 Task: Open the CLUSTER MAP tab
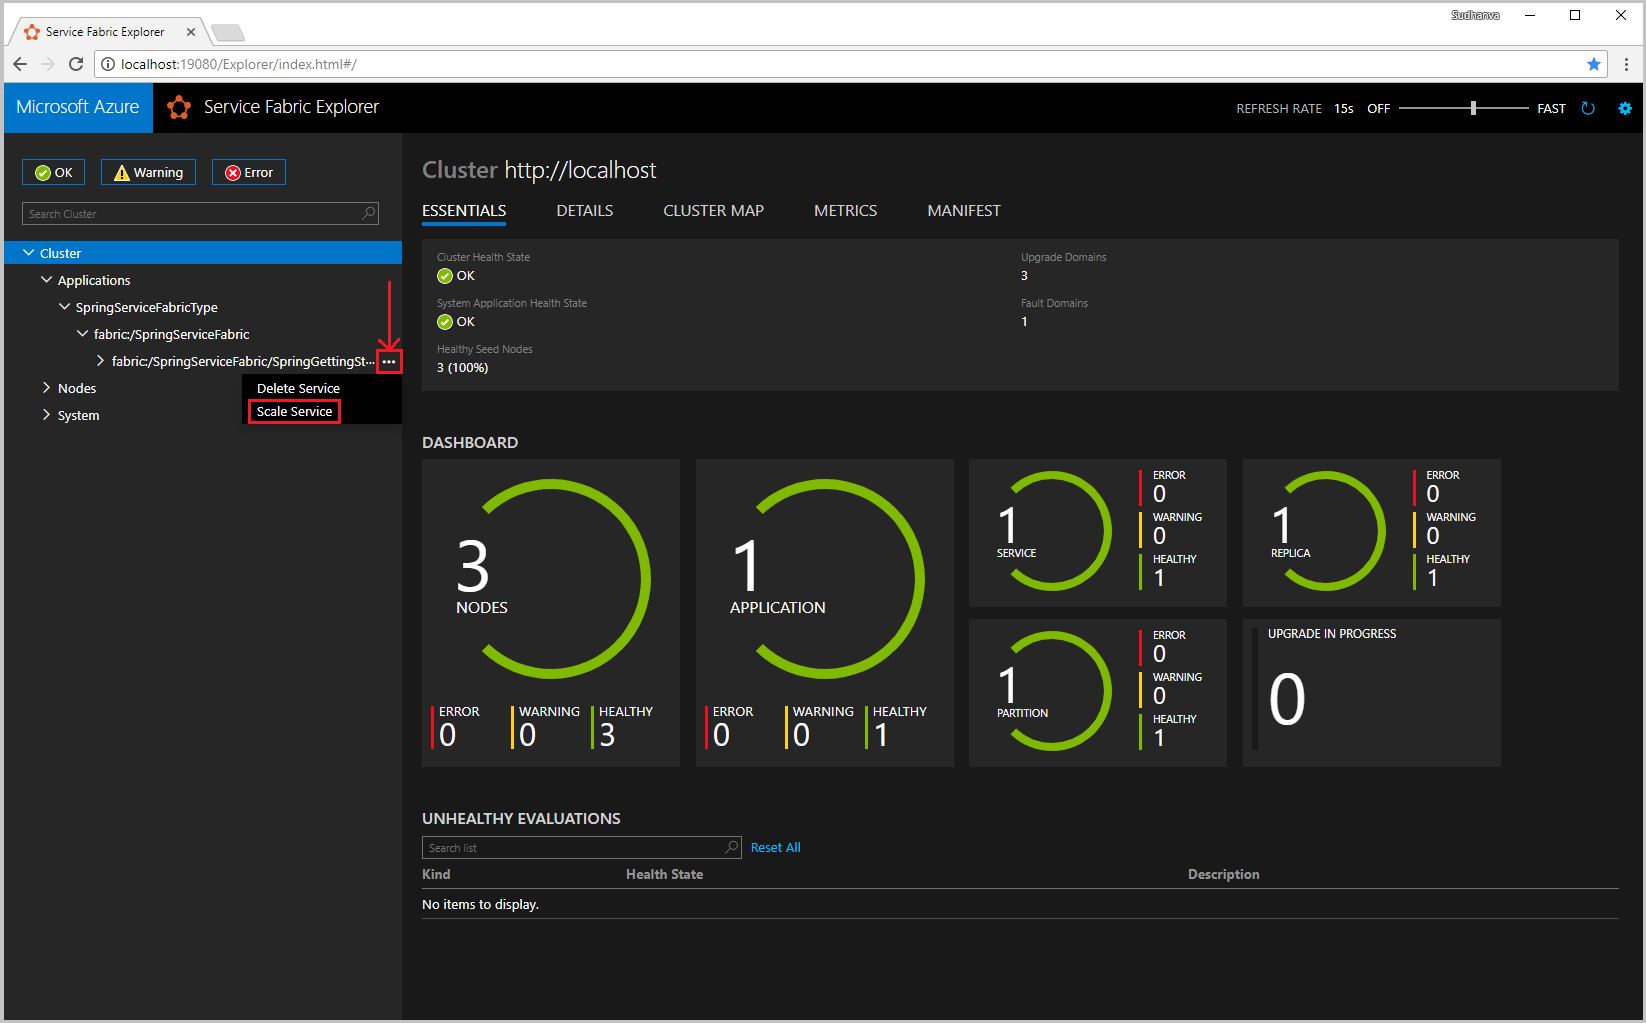(713, 210)
